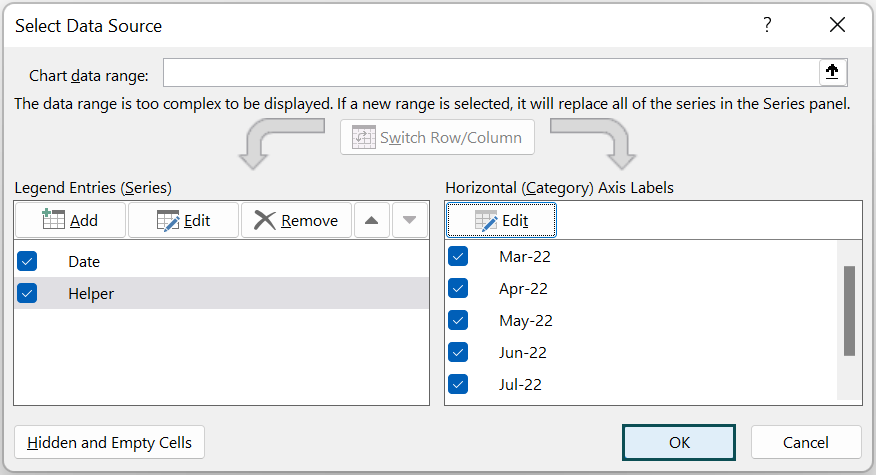Uncheck the Helper series checkbox

click(27, 293)
